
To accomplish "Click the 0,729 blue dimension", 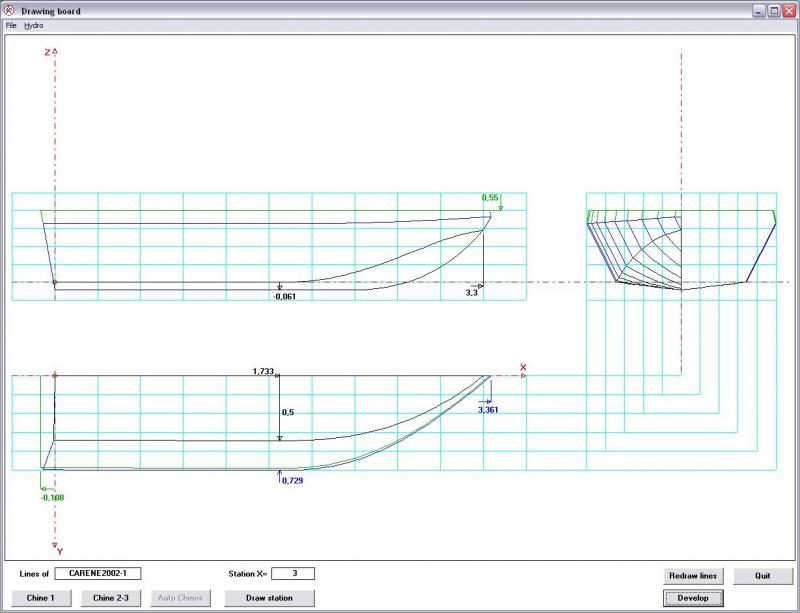I will [x=292, y=480].
